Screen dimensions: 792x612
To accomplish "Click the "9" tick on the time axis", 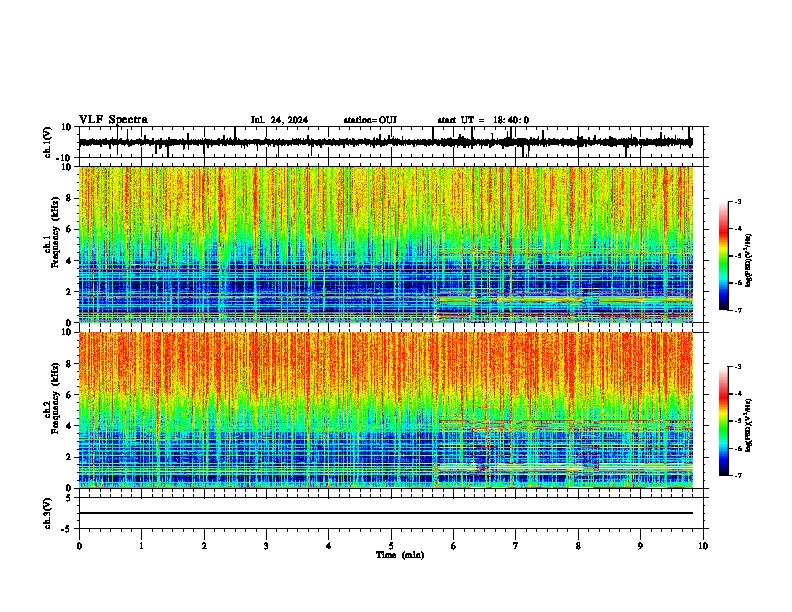I will [x=640, y=546].
